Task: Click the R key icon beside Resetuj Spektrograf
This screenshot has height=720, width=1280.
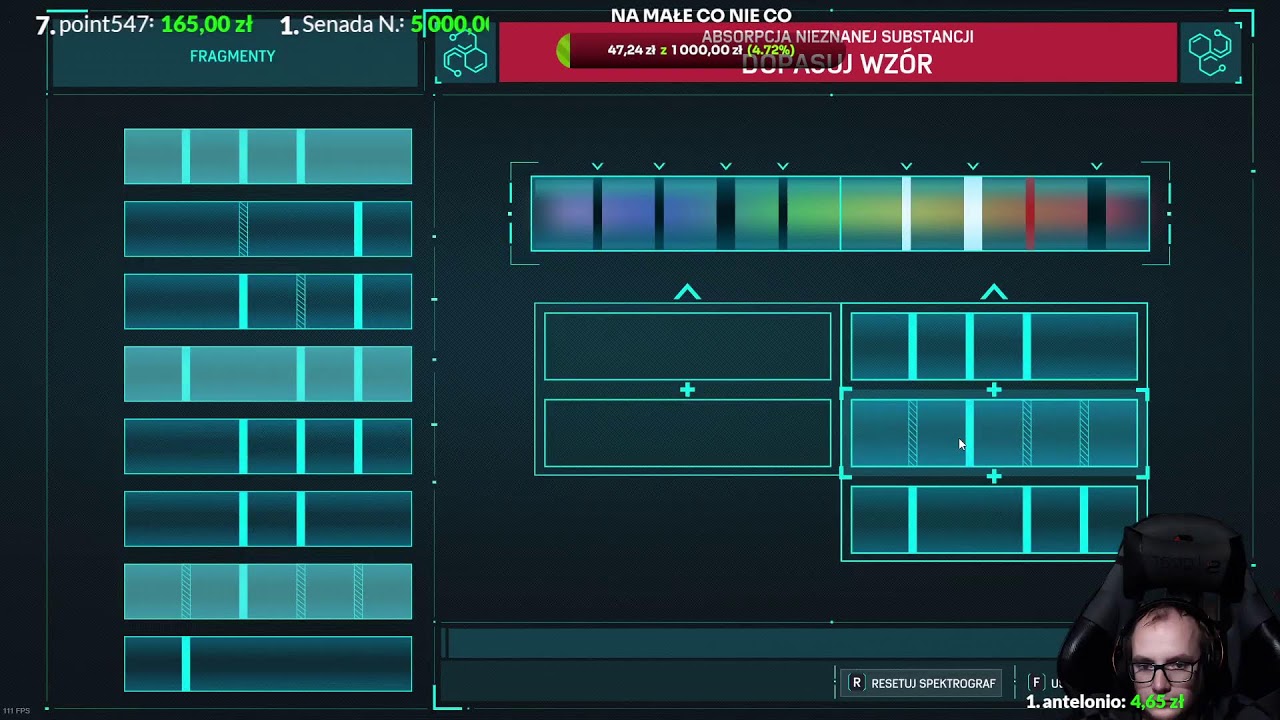Action: tap(856, 683)
